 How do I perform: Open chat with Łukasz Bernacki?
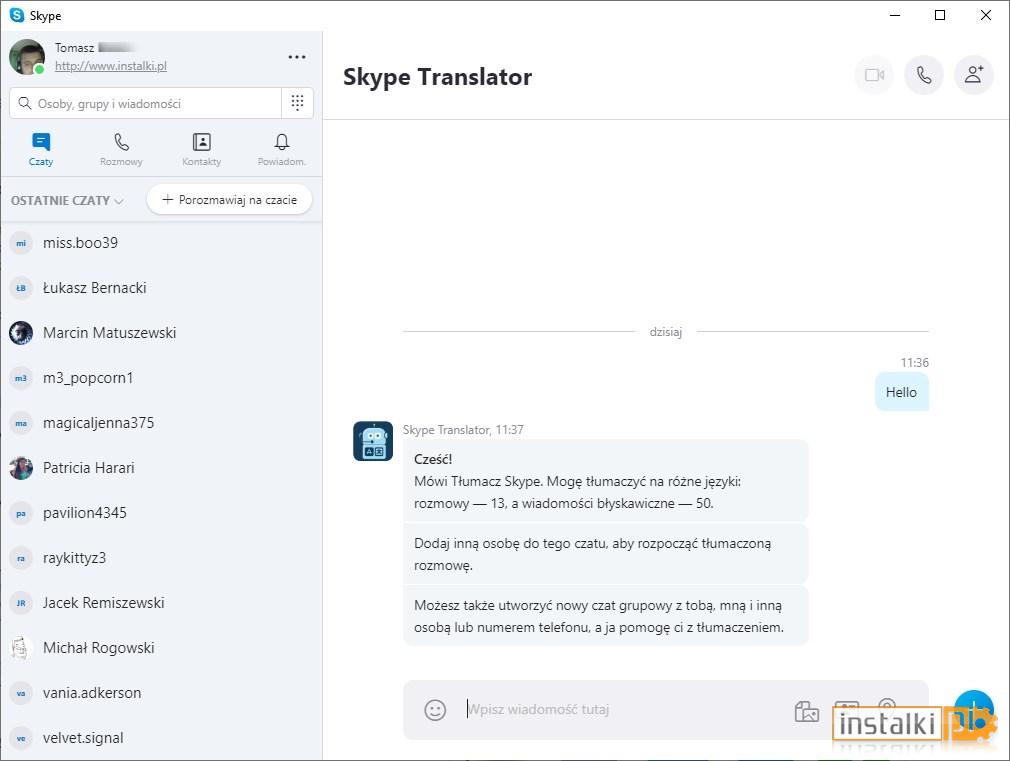(161, 288)
